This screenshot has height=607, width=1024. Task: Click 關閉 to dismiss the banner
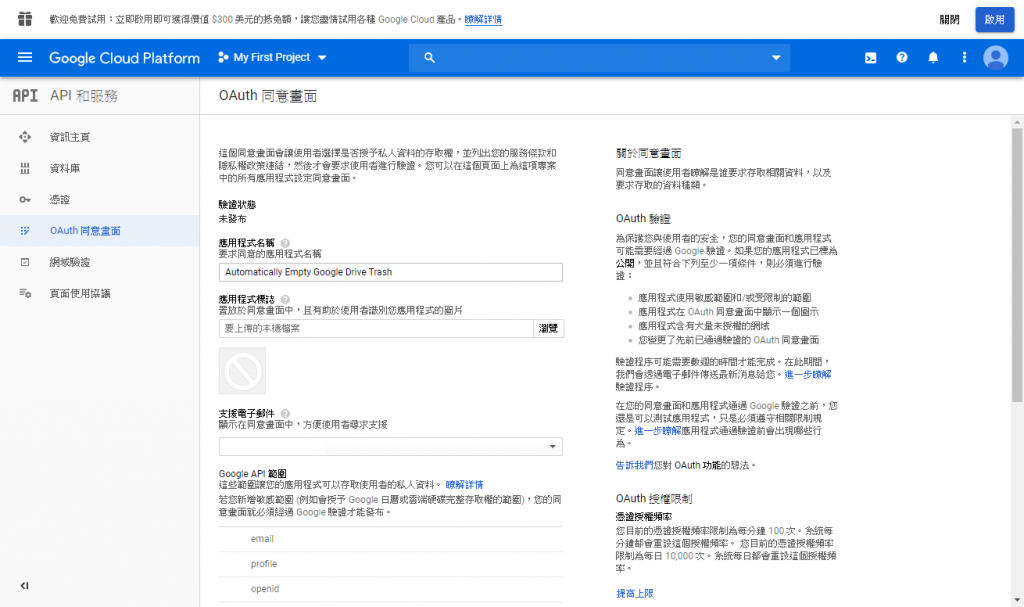(x=949, y=20)
